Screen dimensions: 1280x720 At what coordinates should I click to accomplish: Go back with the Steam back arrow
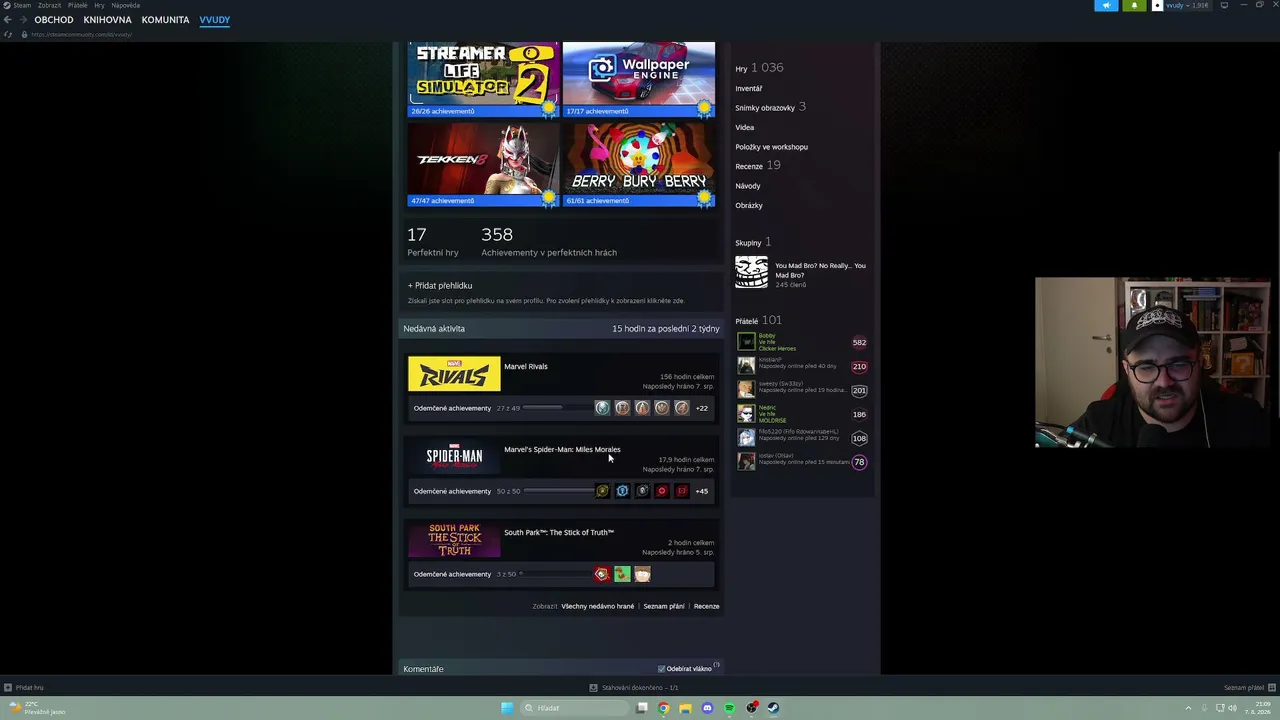tap(7, 20)
